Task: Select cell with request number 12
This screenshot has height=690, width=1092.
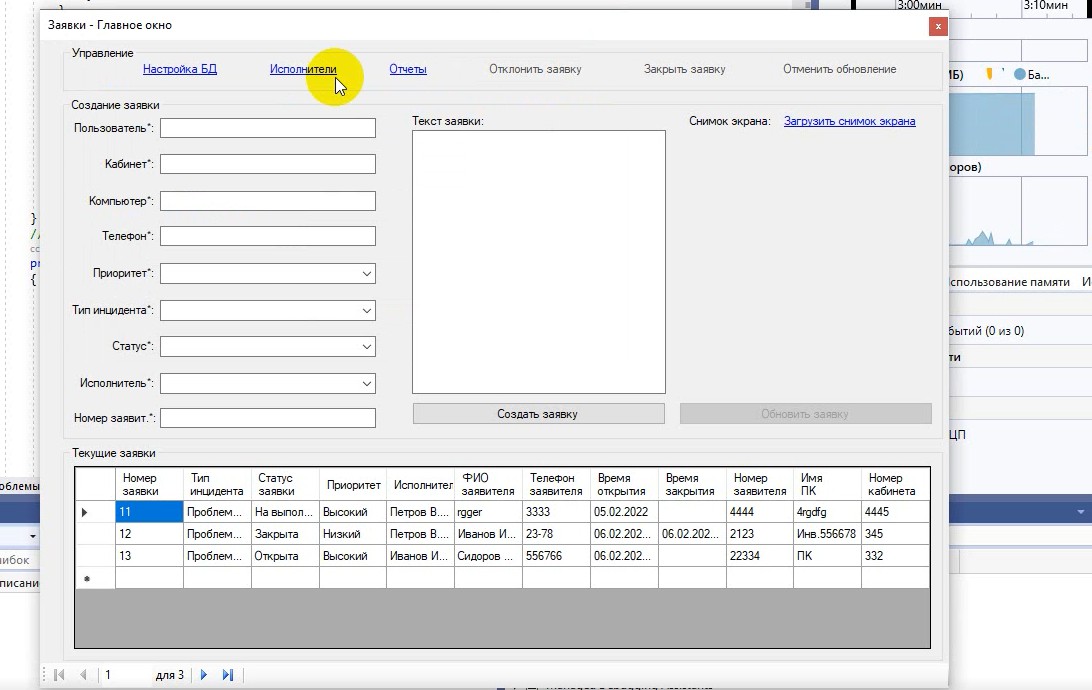Action: 149,534
